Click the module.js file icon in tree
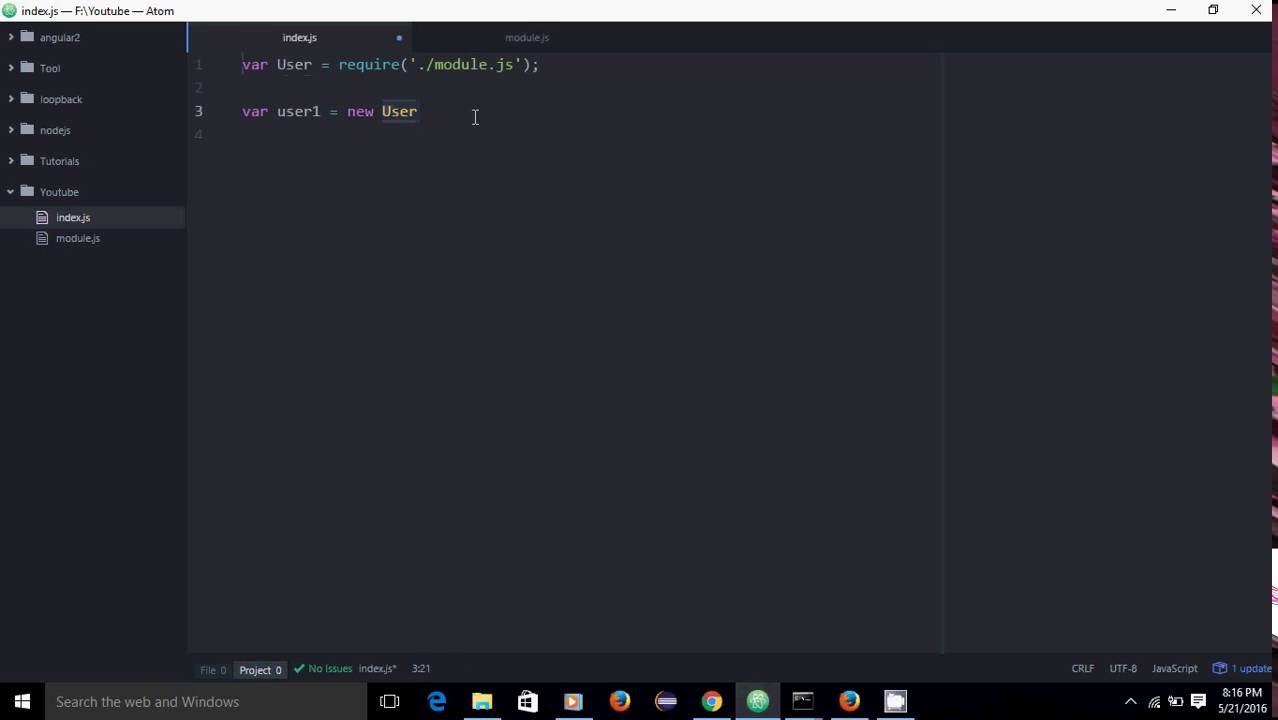Viewport: 1278px width, 720px height. click(42, 238)
